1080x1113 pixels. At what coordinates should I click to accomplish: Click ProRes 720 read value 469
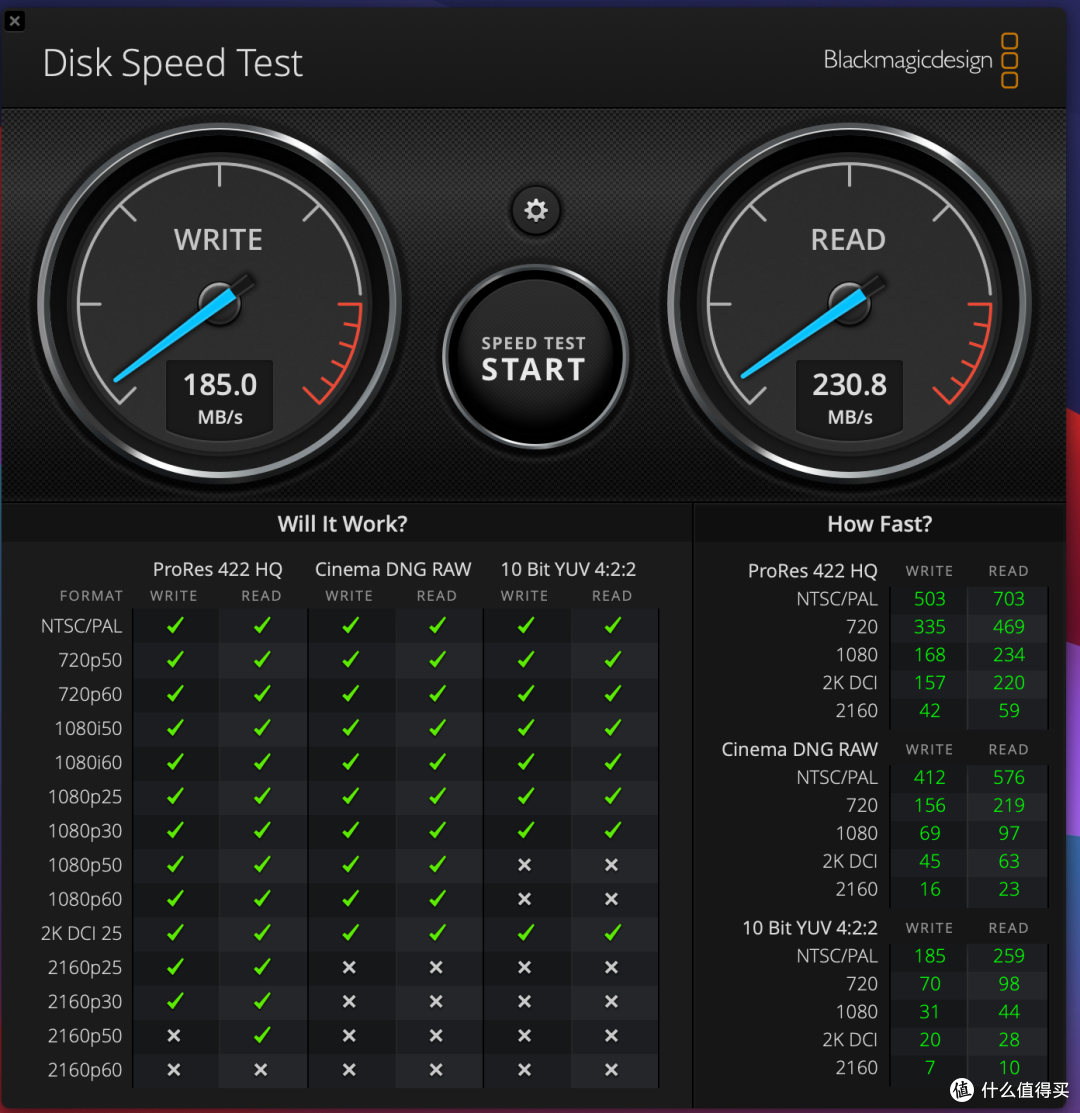1008,627
